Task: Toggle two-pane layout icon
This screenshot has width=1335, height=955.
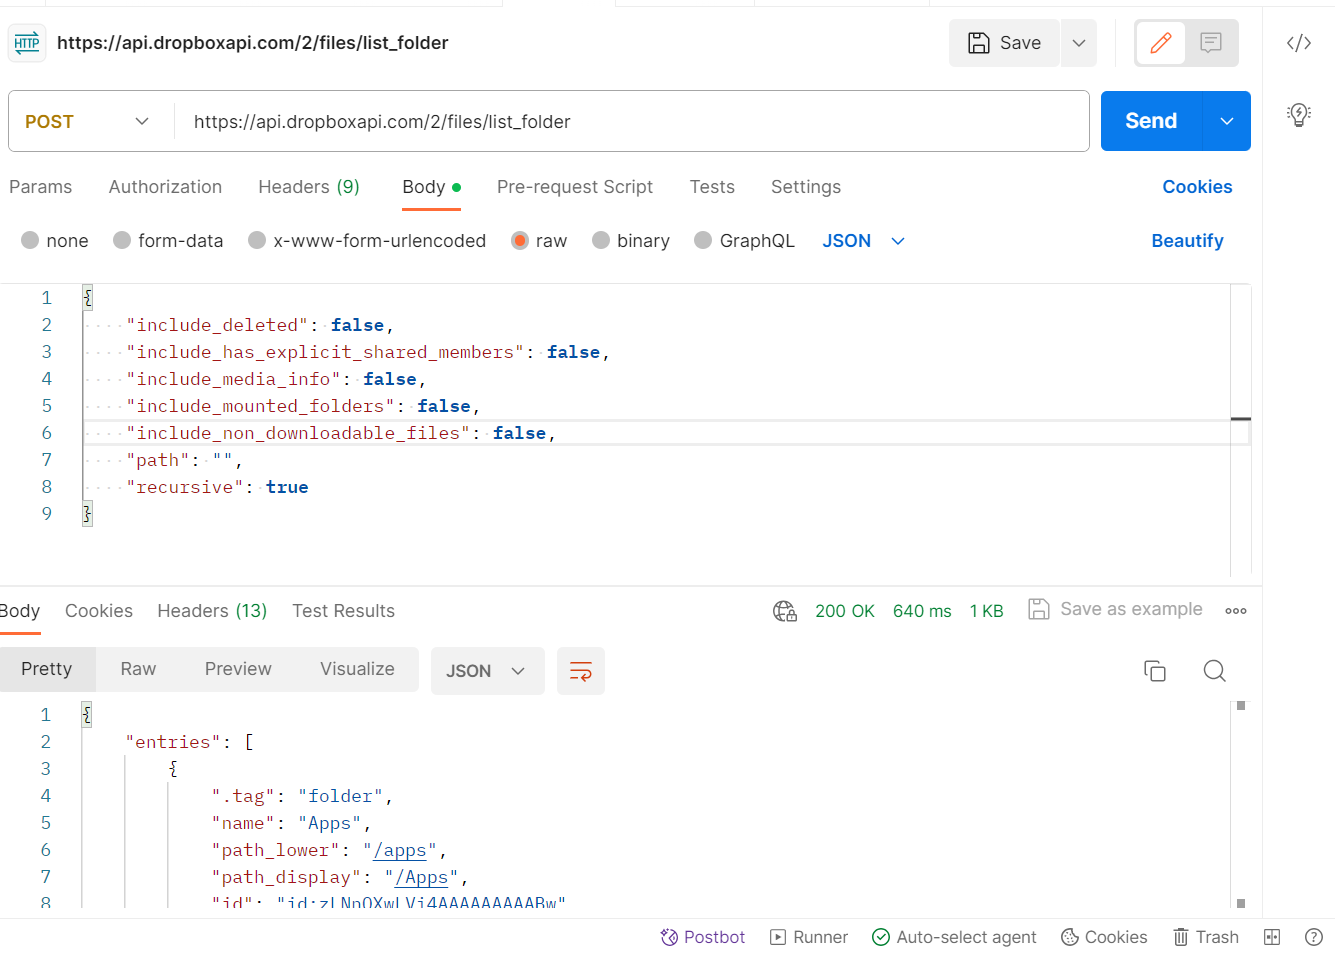Action: (1272, 937)
